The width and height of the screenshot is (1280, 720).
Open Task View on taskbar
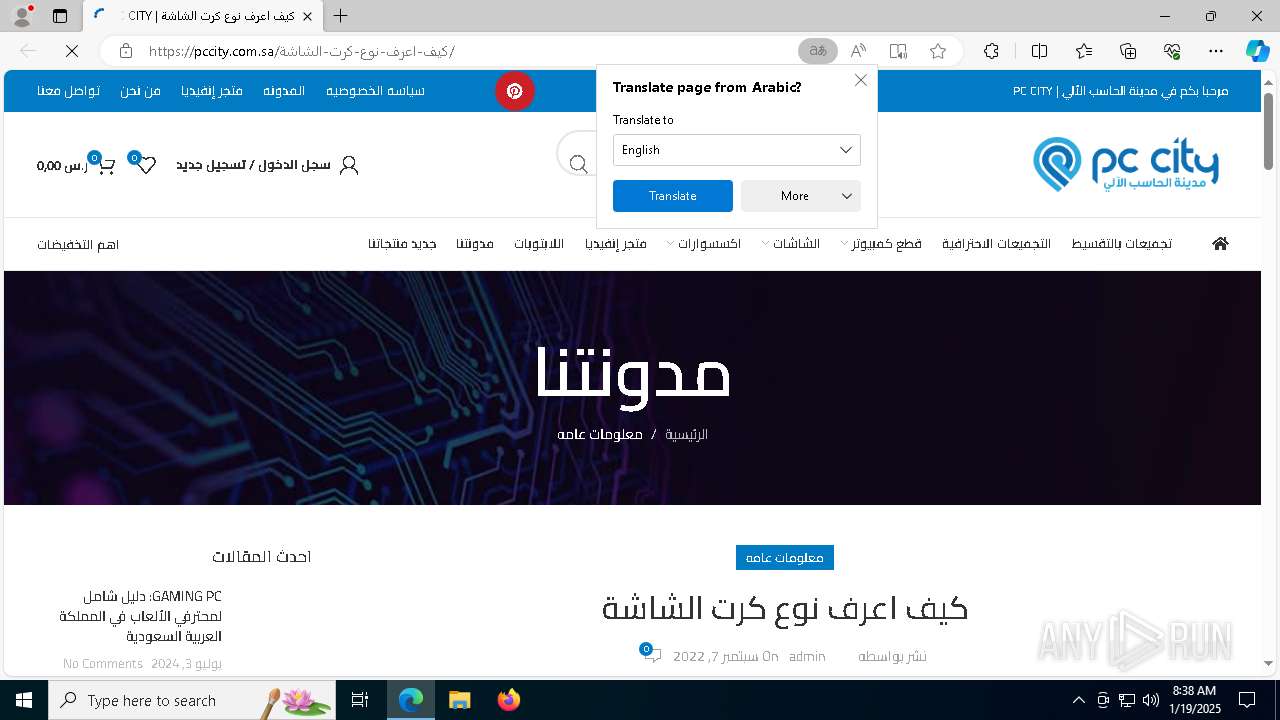tap(360, 700)
